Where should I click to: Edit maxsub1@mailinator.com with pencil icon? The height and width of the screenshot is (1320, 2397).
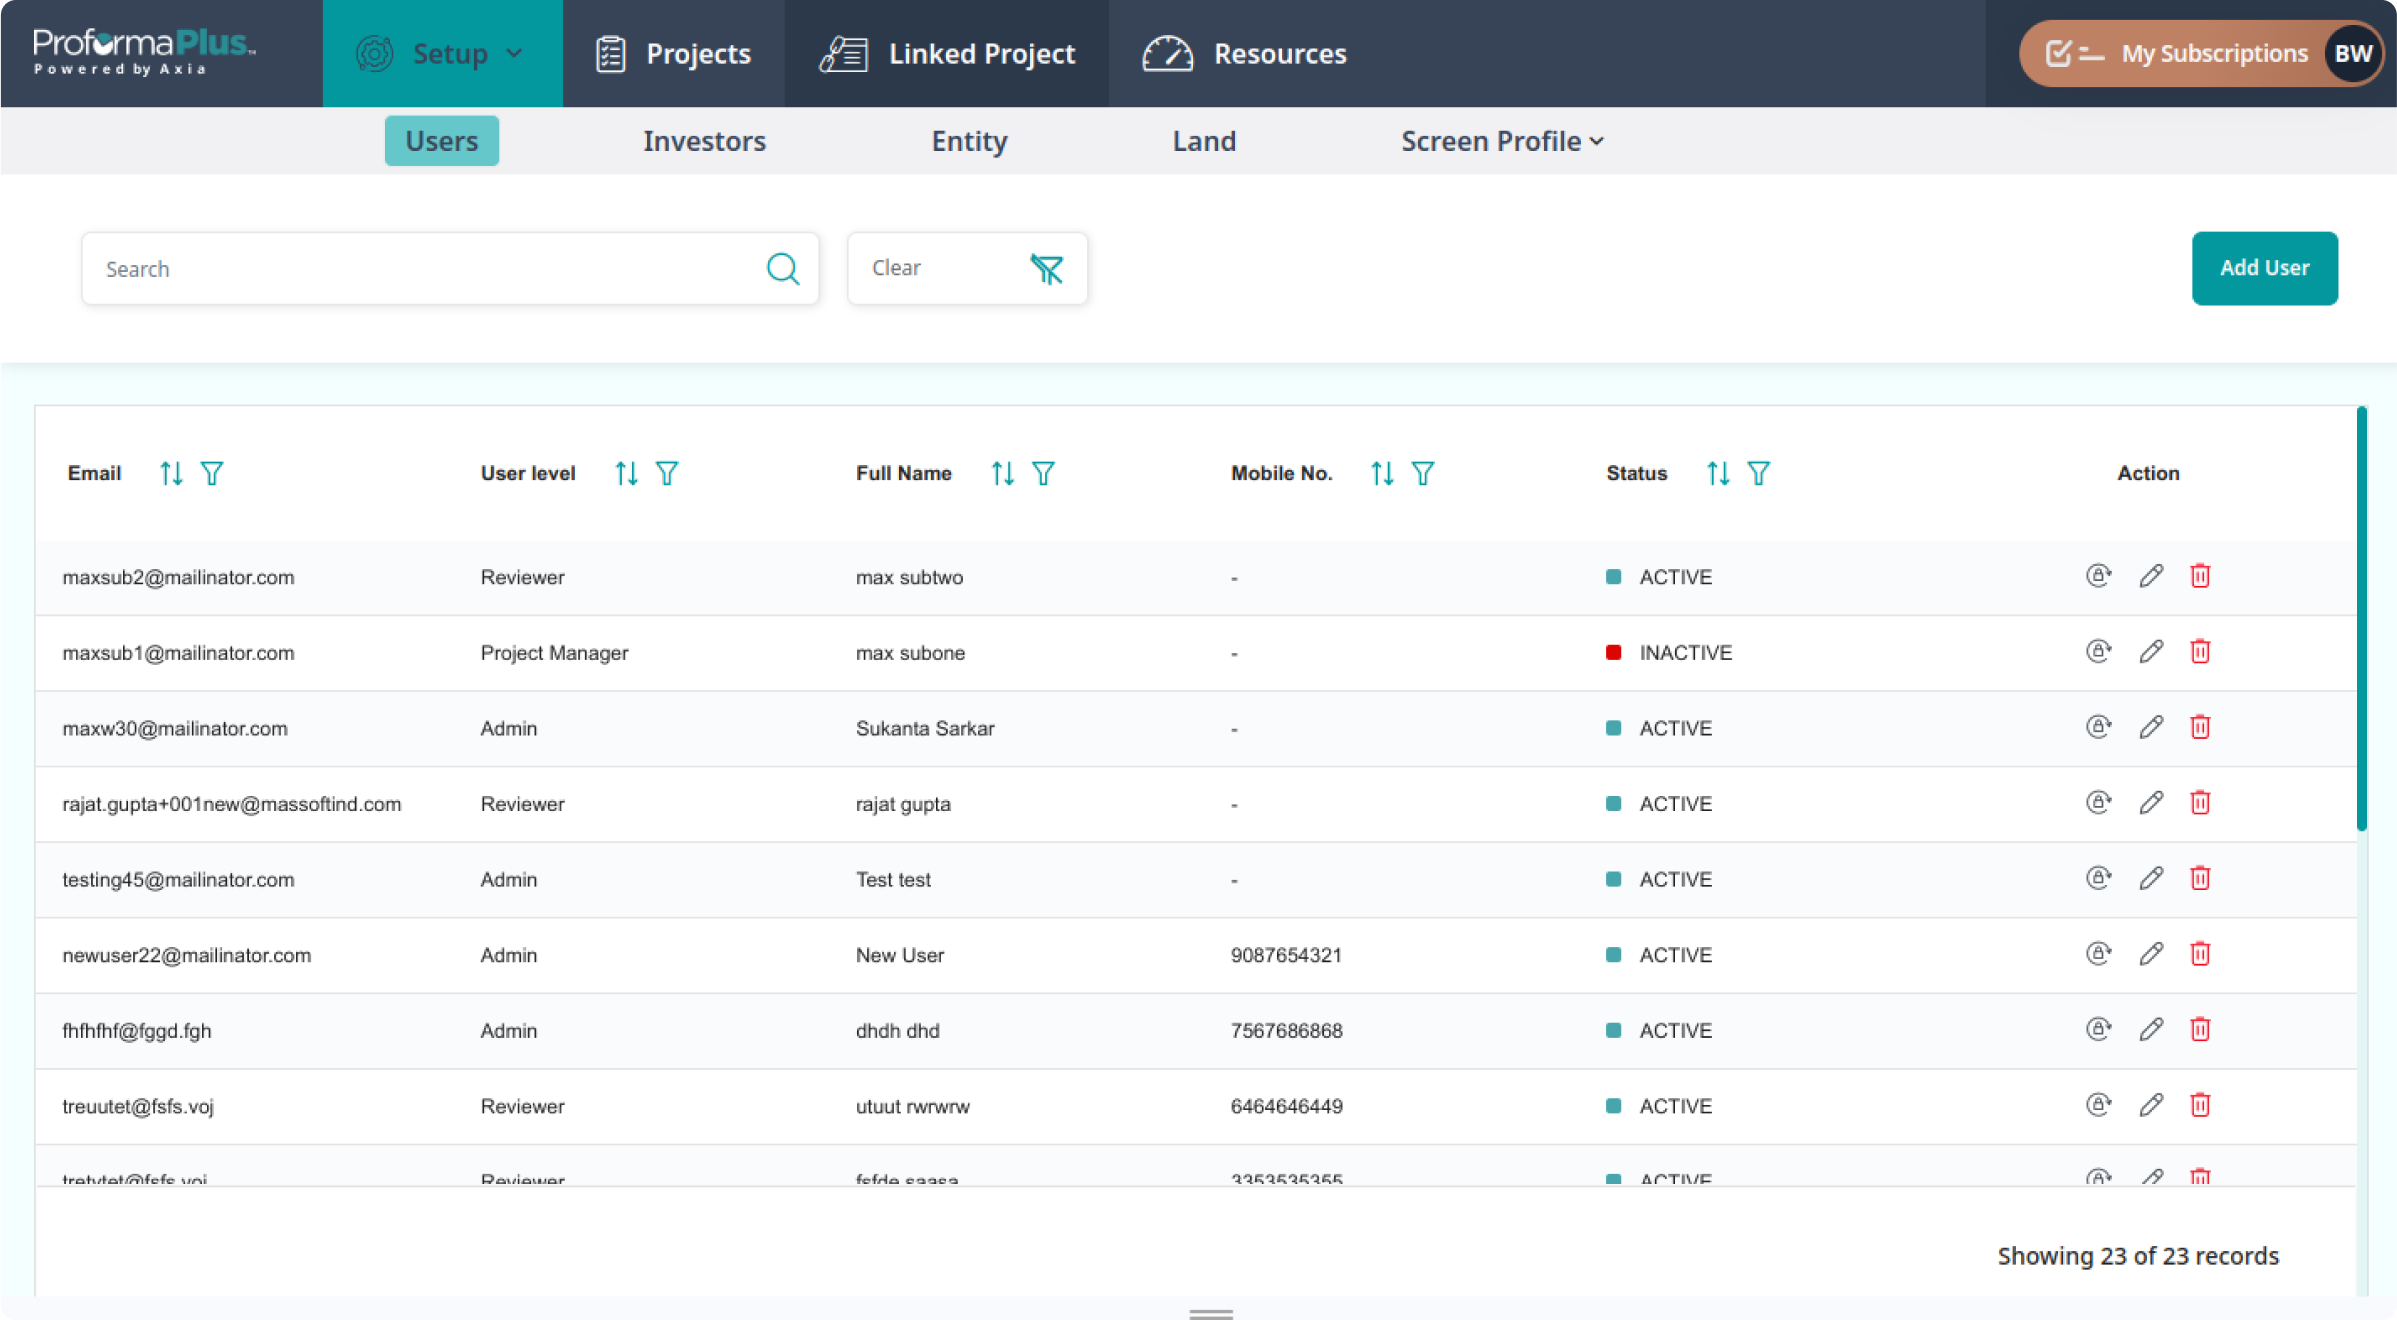(2151, 652)
